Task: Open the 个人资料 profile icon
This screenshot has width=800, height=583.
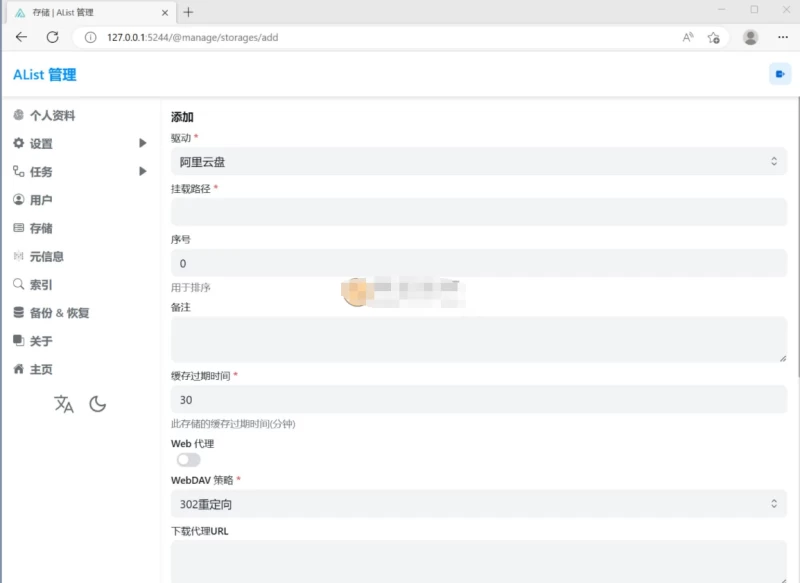Action: pos(18,115)
